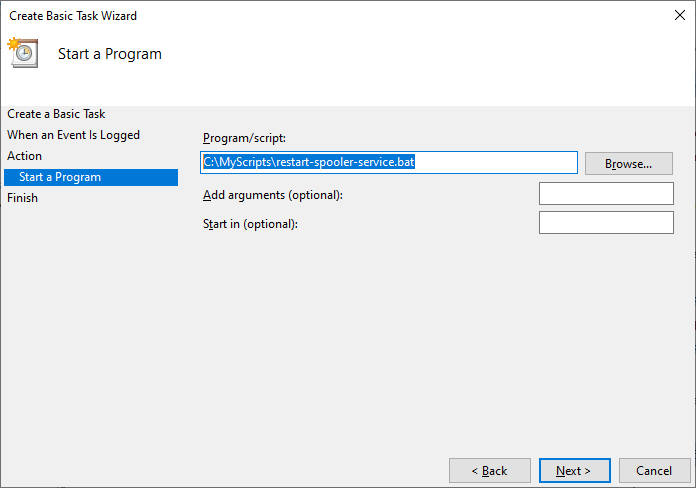Open the Action step in sidebar
Viewport: 696px width, 488px height.
(x=24, y=156)
